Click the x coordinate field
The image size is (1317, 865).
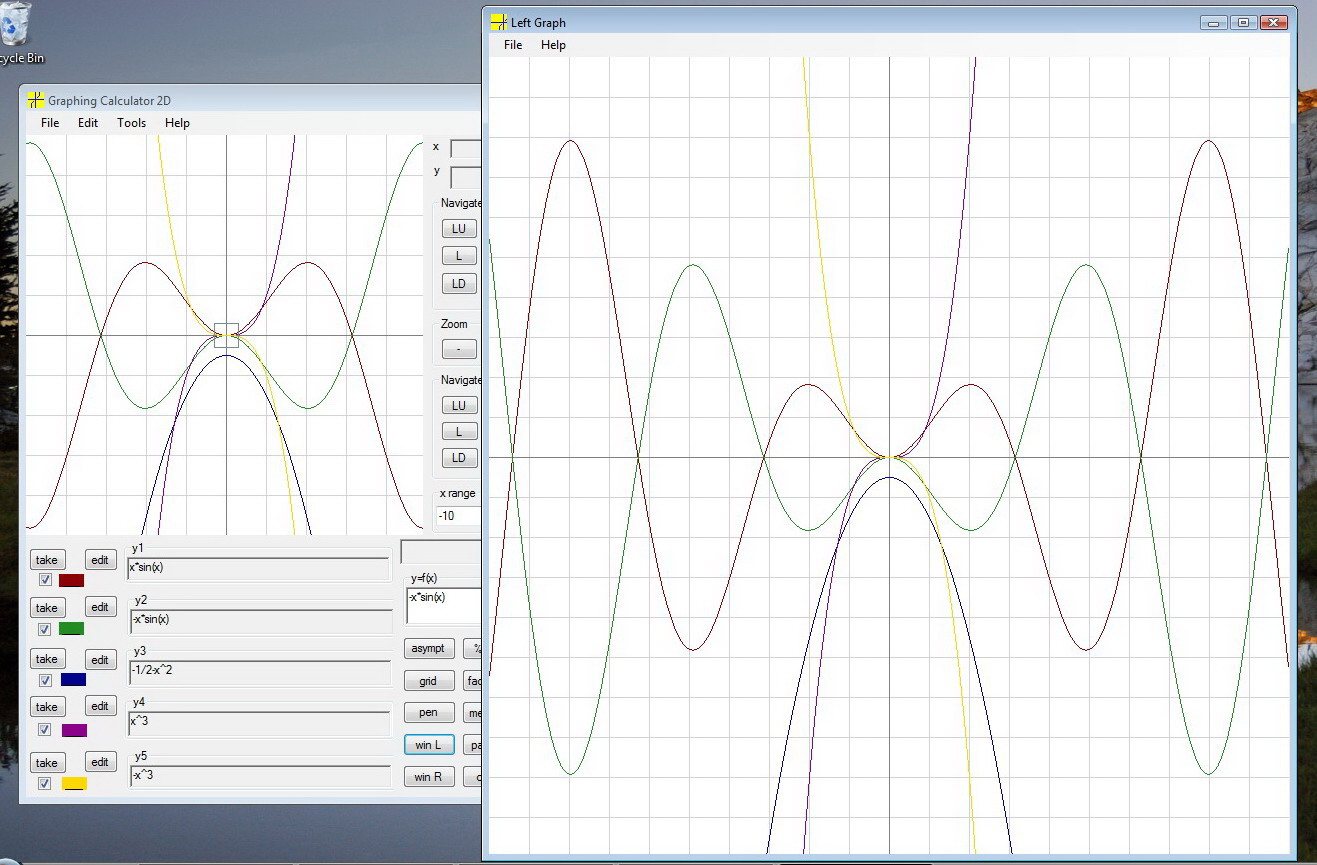[x=466, y=148]
